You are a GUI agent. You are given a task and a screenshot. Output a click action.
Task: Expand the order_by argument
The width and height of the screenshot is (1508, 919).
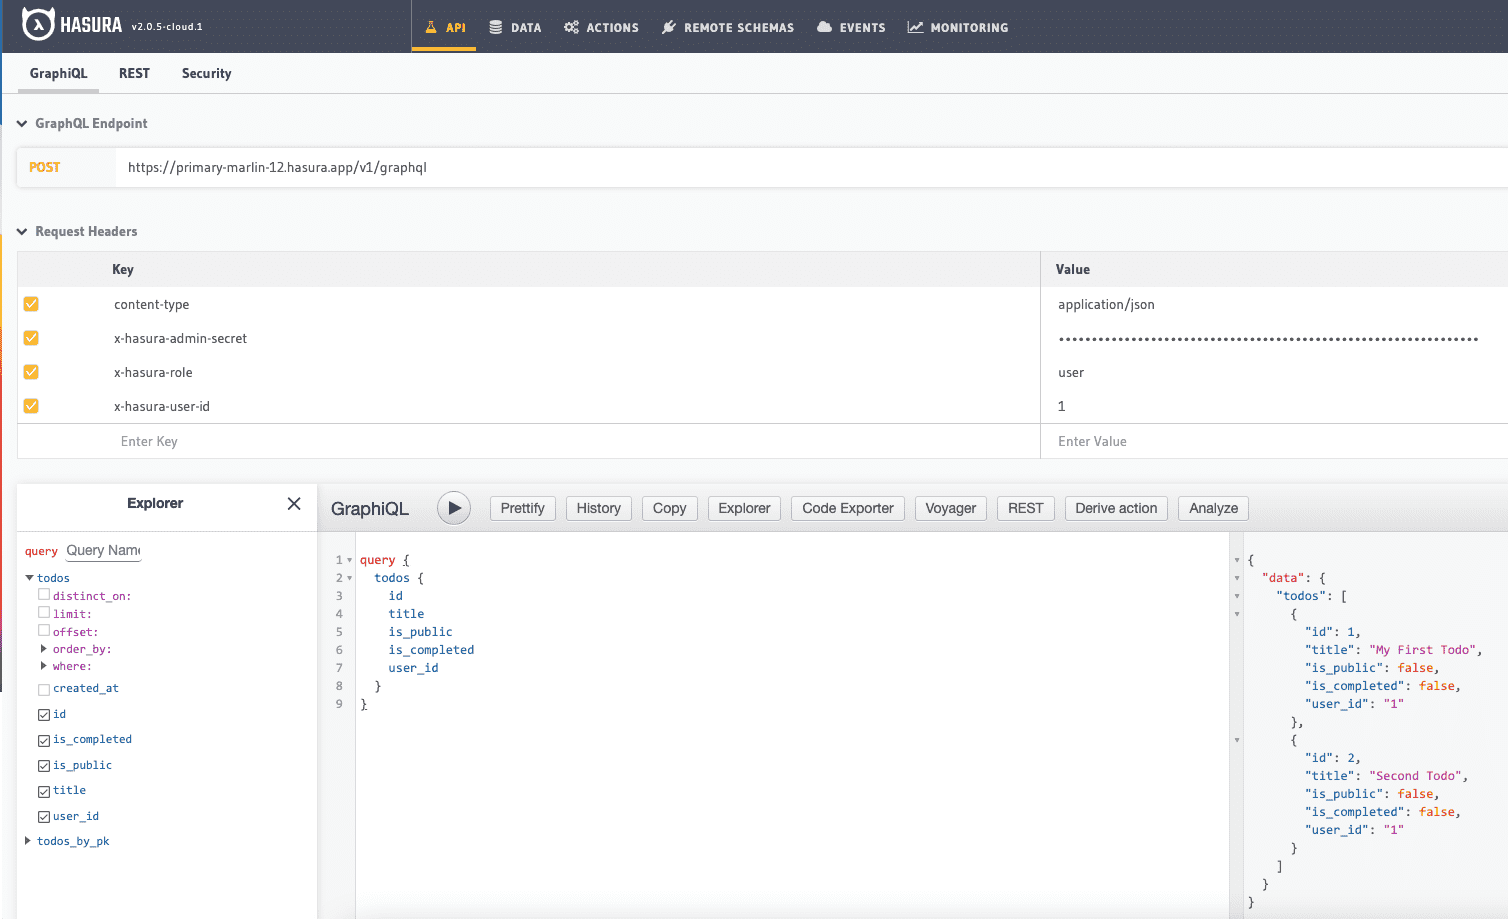click(x=43, y=648)
